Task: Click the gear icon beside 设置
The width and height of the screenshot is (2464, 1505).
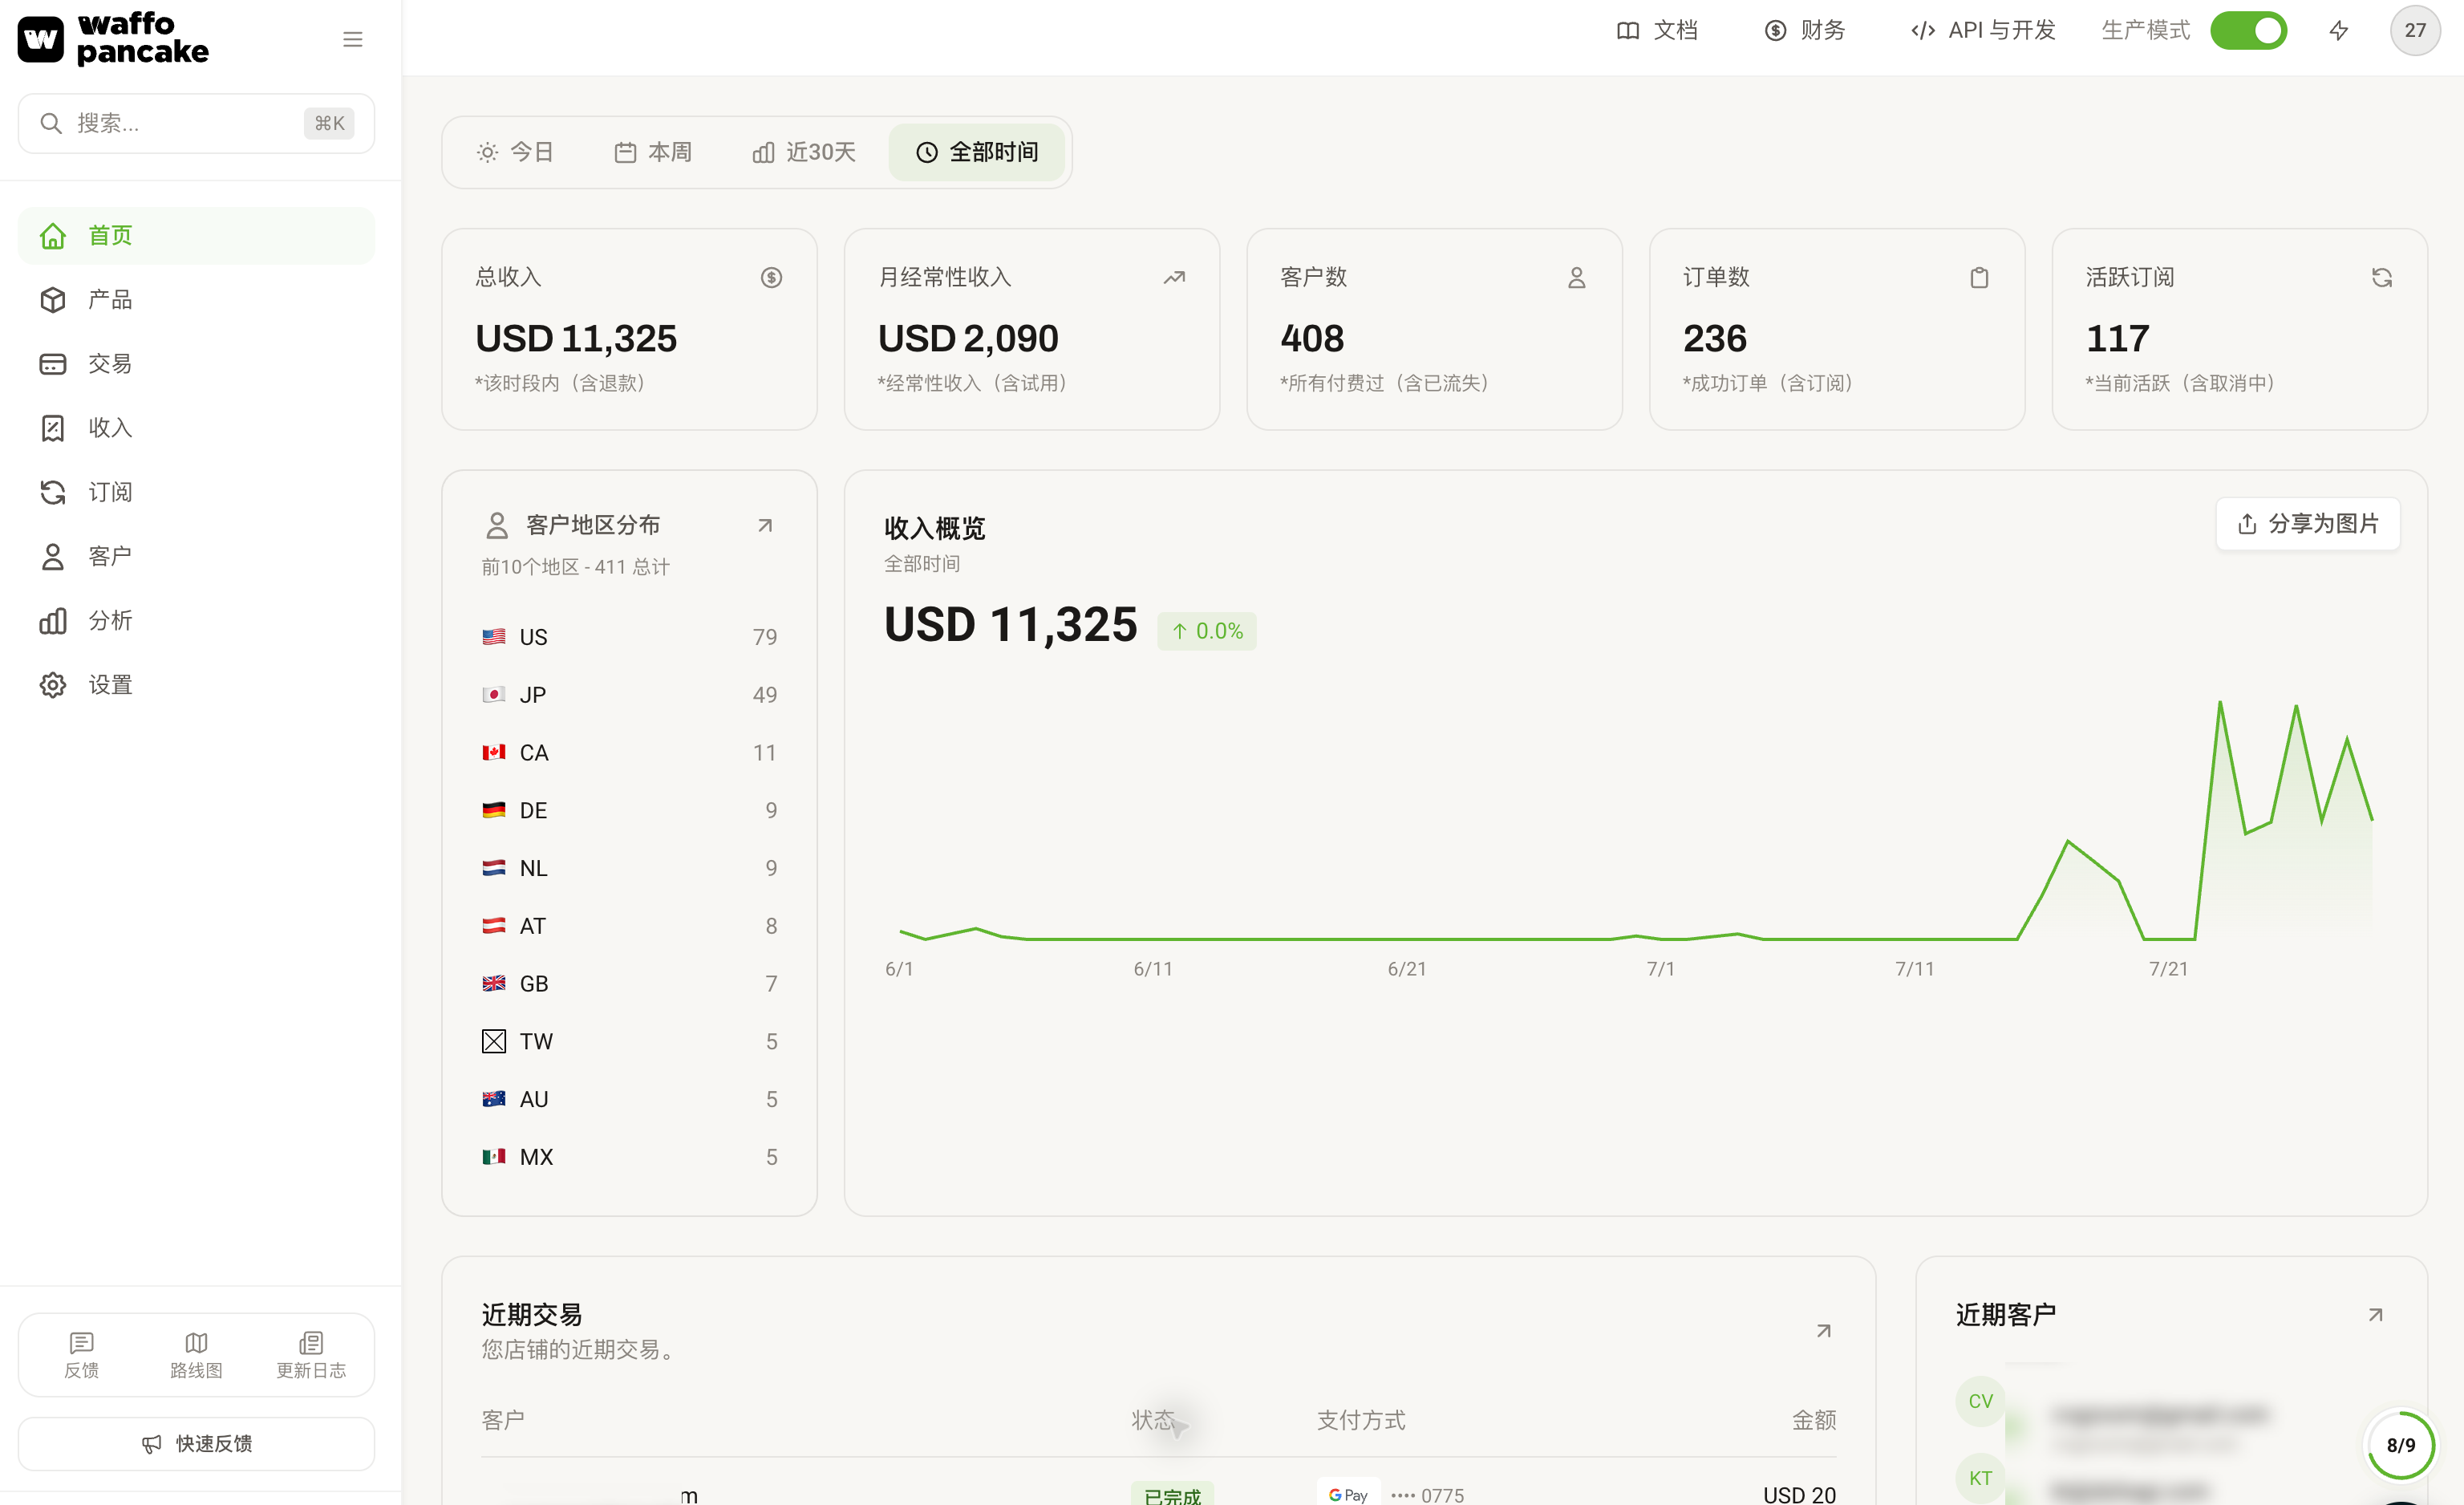Action: coord(52,685)
